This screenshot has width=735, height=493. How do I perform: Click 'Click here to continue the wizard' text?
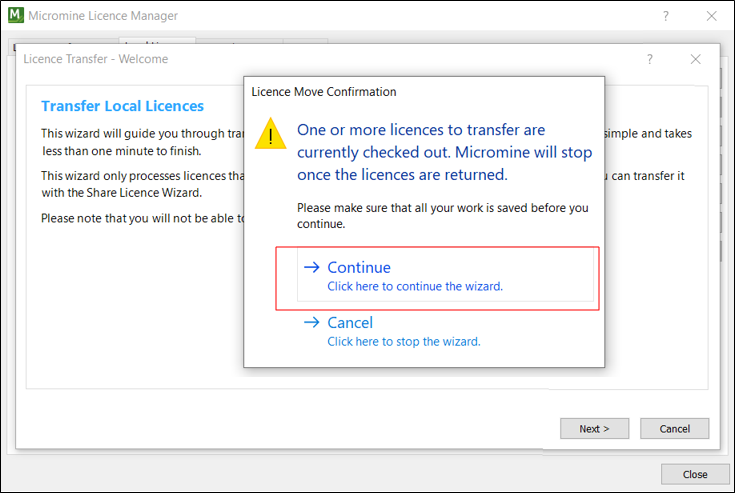[x=415, y=286]
